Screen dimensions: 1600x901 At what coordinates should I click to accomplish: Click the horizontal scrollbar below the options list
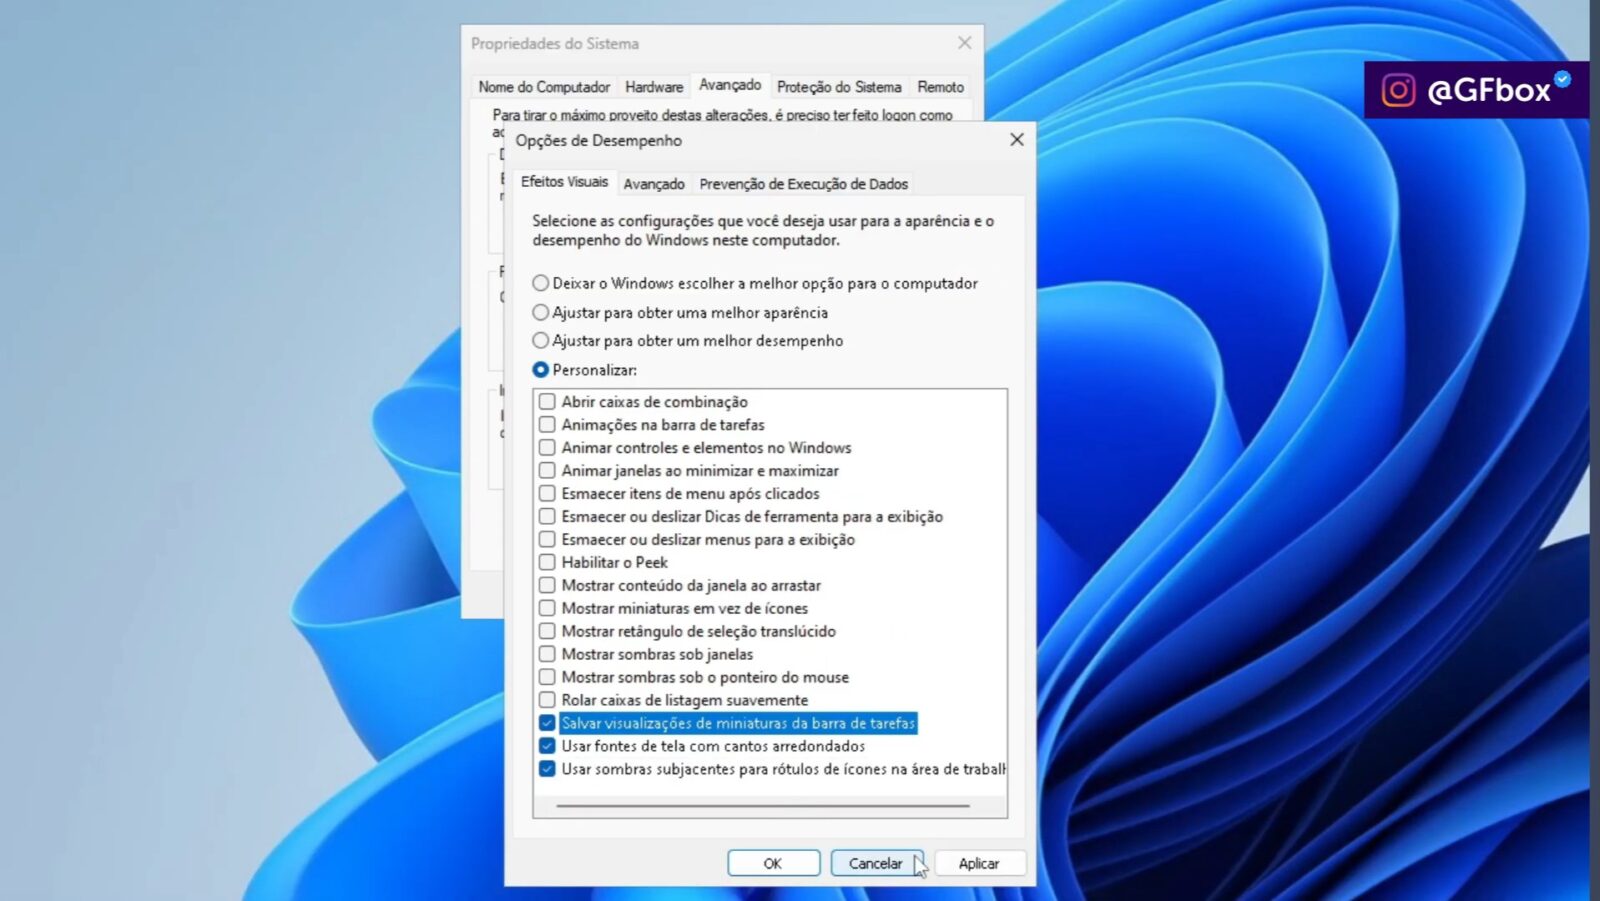click(765, 806)
